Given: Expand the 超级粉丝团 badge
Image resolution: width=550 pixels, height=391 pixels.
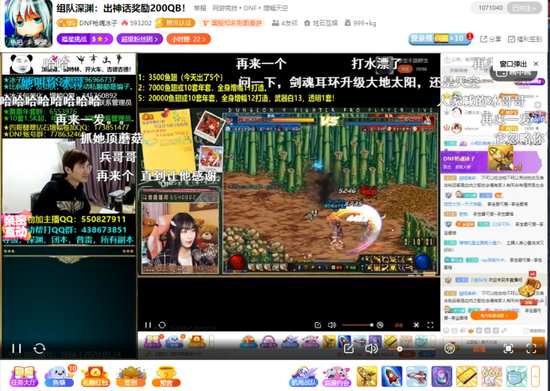Looking at the screenshot, I should (140, 39).
